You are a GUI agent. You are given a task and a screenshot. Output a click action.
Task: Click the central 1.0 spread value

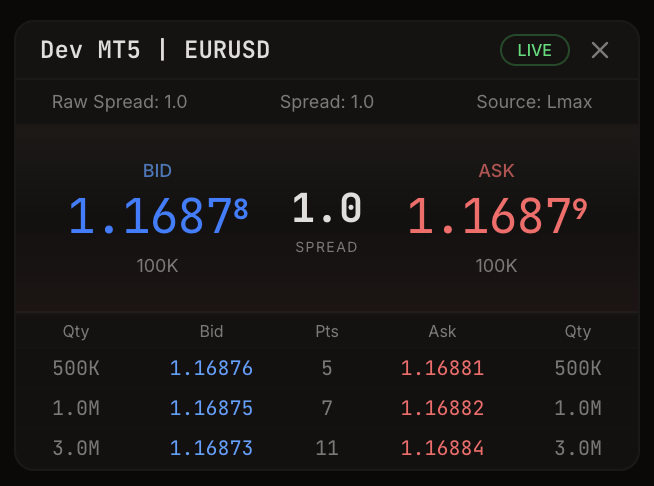(x=327, y=208)
